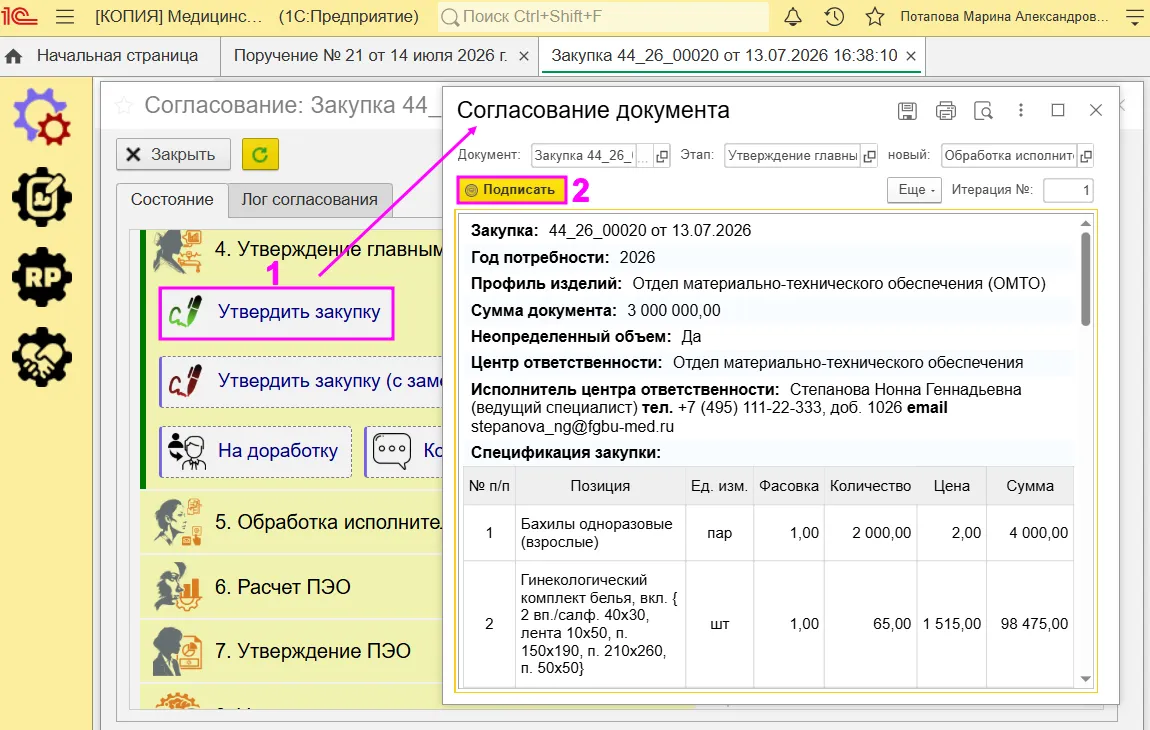Viewport: 1150px width, 730px height.
Task: Open top-right settings dropdown arrow
Action: (x=1134, y=16)
